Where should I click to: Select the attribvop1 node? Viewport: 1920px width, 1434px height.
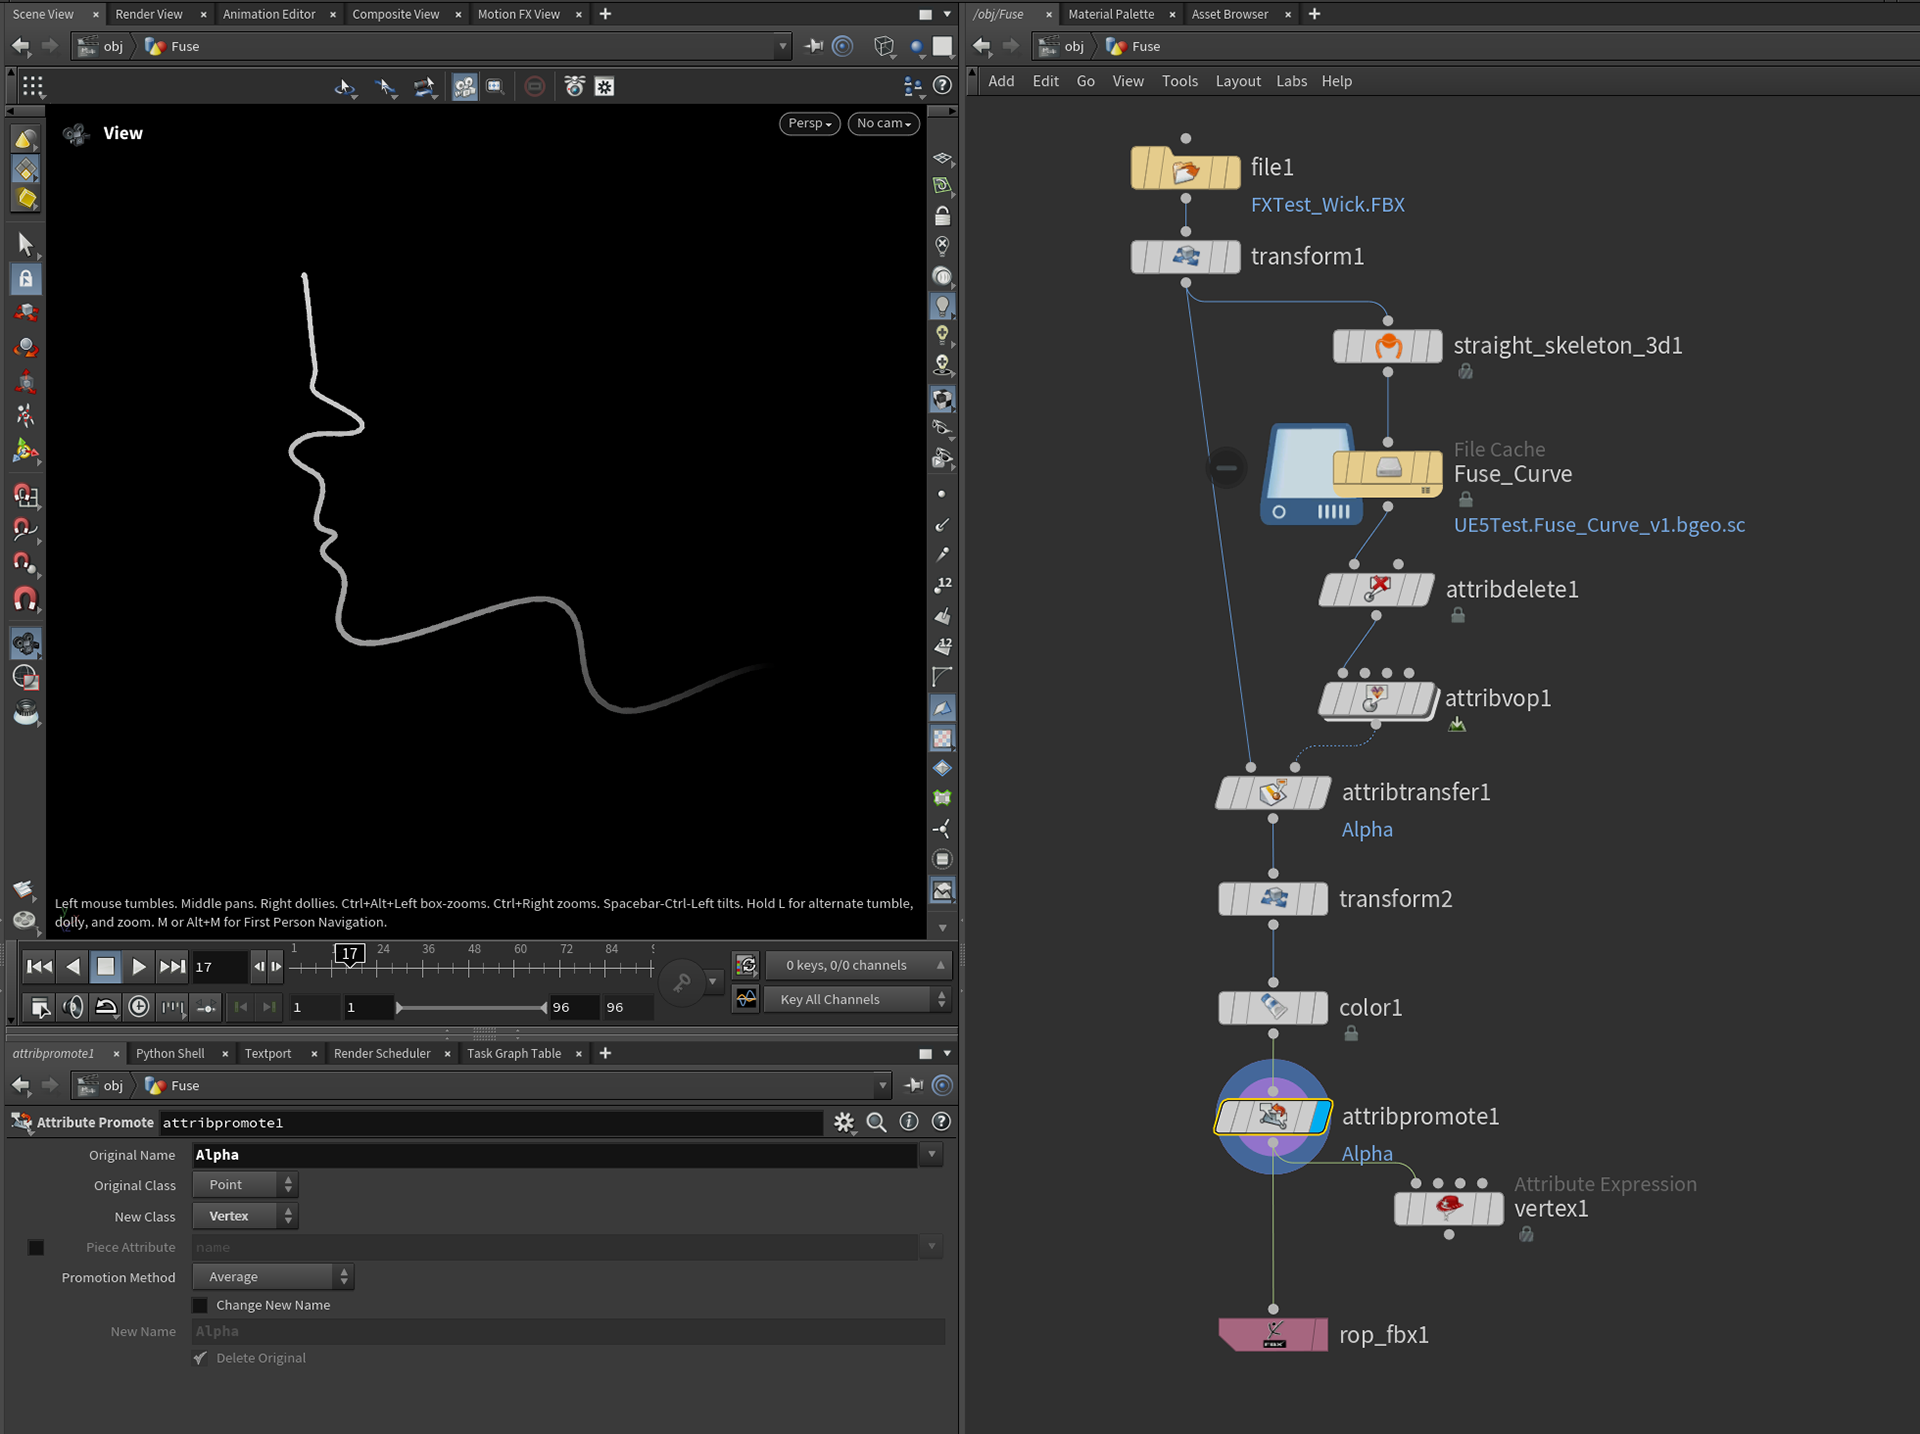tap(1378, 699)
